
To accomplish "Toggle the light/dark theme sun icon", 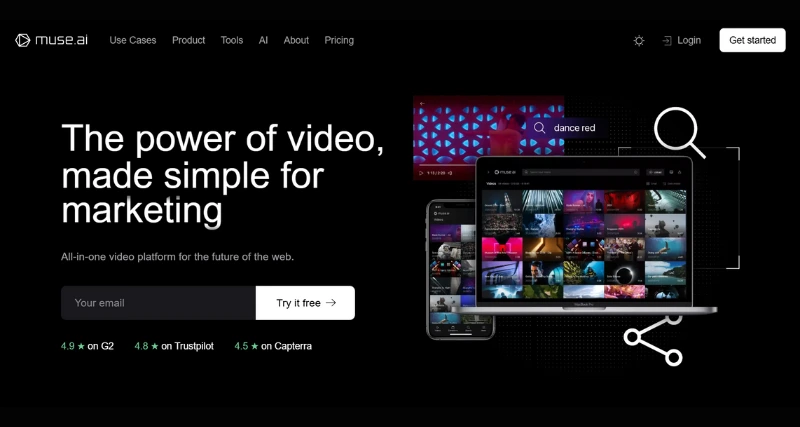I will [x=639, y=41].
